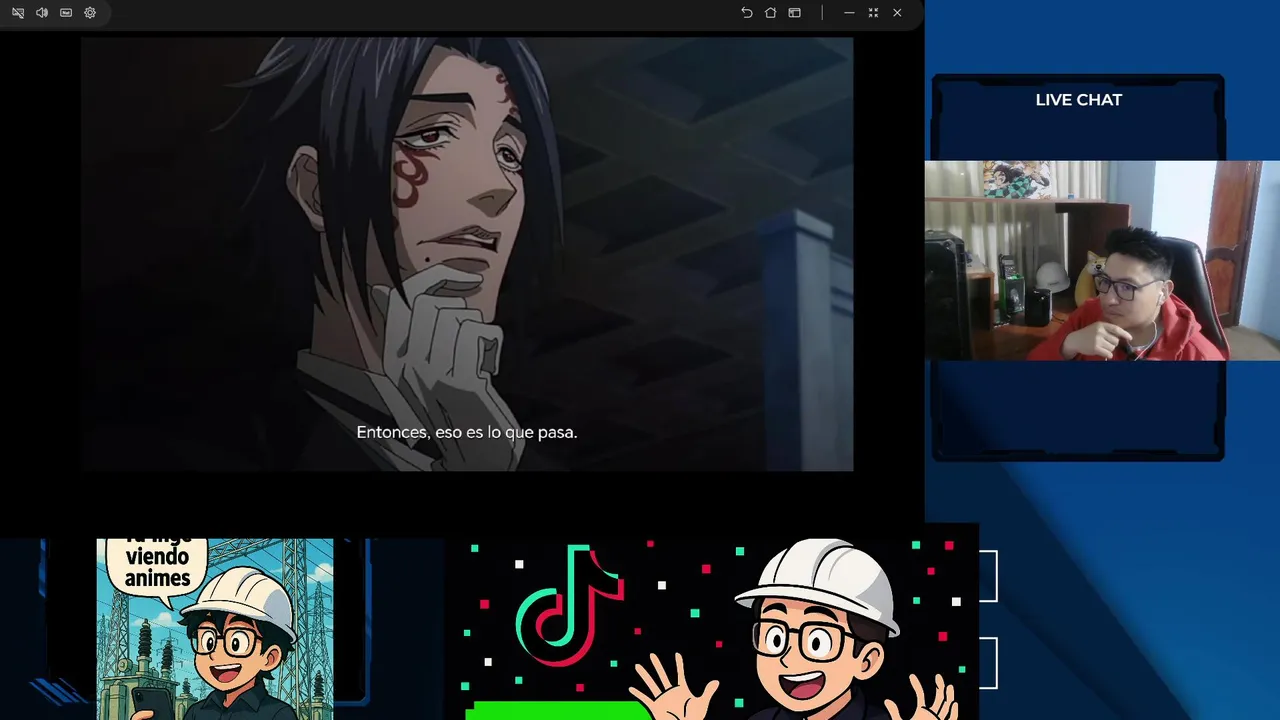Click the LIVE CHAT header
This screenshot has height=720, width=1280.
[1078, 100]
